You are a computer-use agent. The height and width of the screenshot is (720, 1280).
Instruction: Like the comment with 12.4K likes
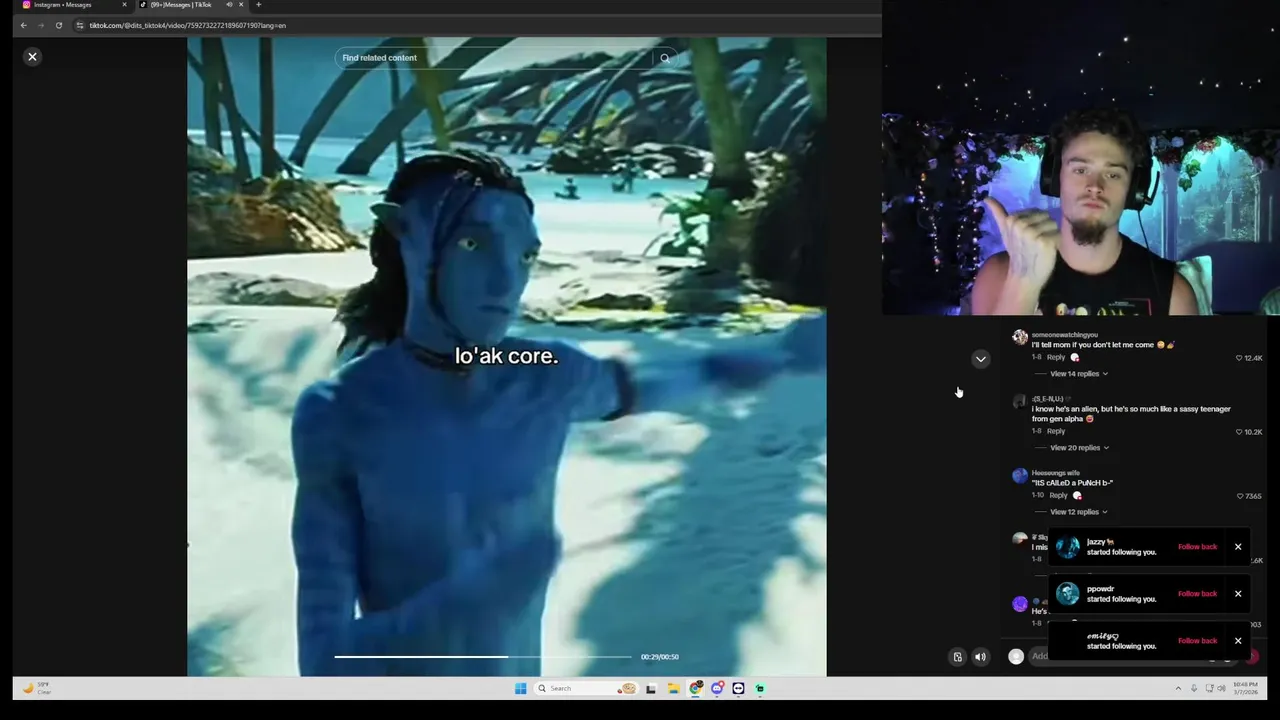click(x=1239, y=358)
